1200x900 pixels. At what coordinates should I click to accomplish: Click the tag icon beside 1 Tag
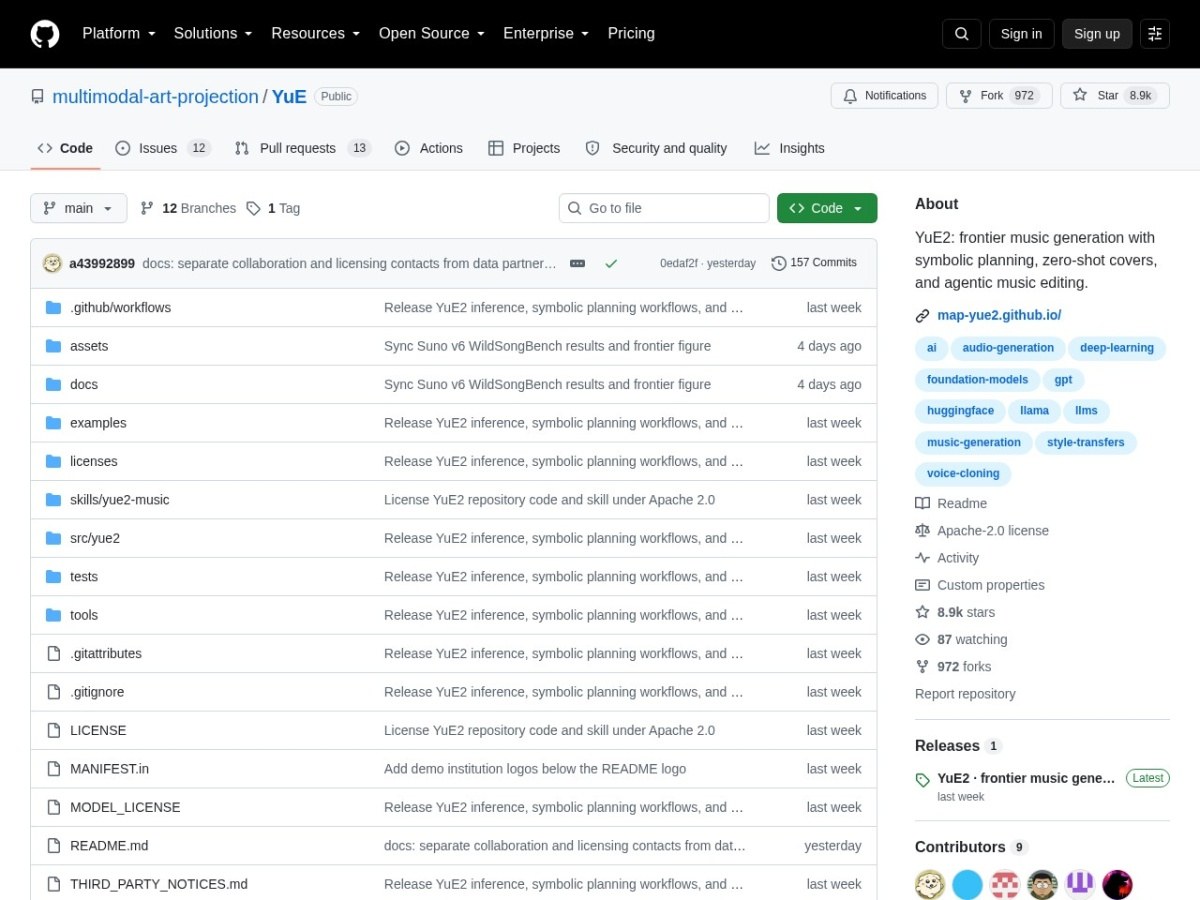coord(253,208)
